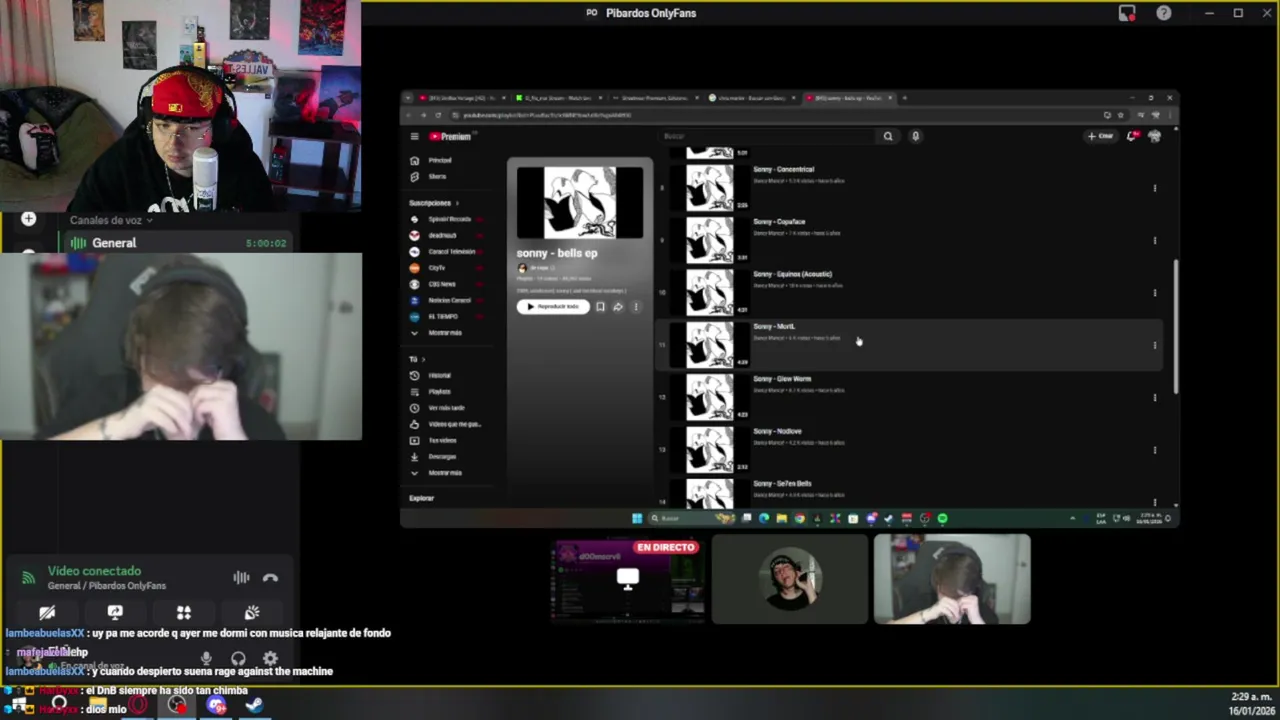Toggle Discord camera off

click(47, 612)
